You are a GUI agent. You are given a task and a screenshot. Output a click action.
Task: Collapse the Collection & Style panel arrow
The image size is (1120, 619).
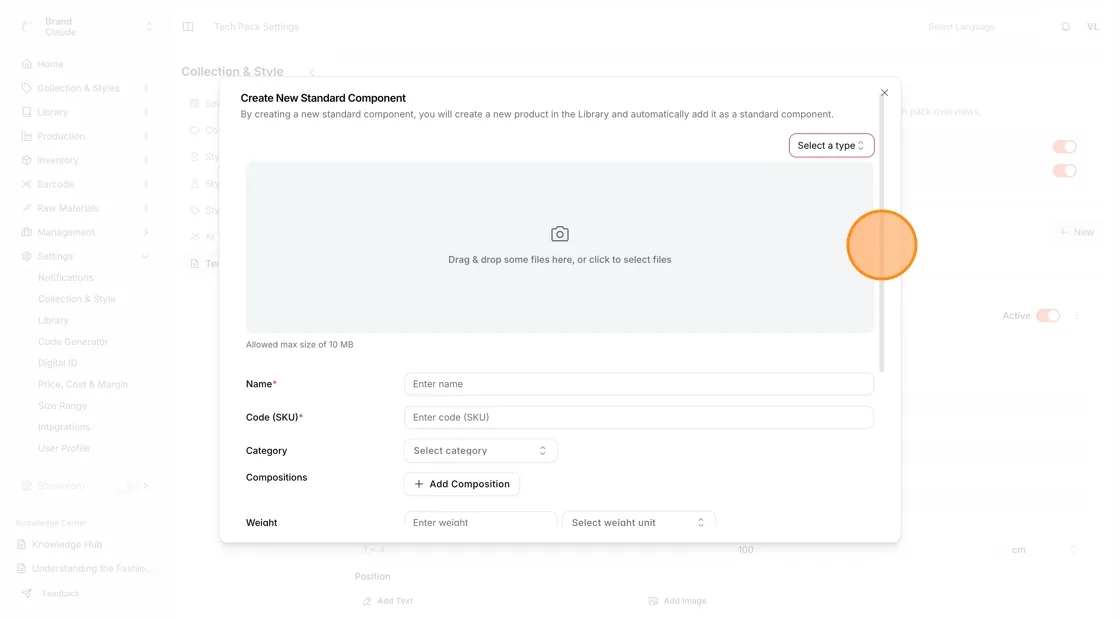tap(312, 72)
